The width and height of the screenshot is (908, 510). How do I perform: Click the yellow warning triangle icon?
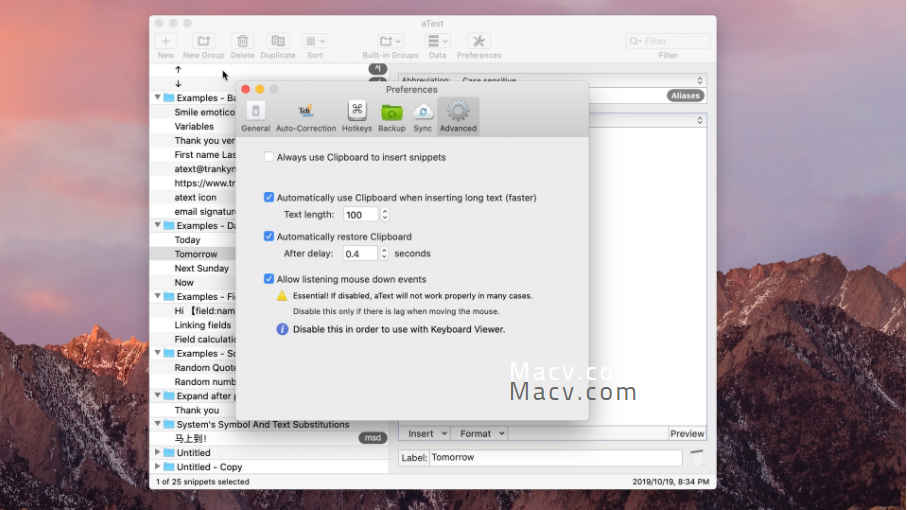tap(281, 296)
